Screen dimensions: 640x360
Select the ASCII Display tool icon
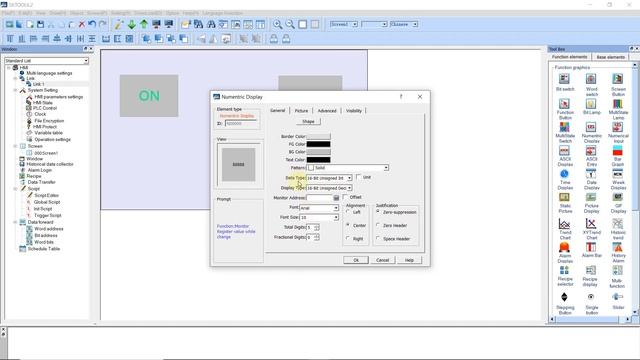click(x=564, y=150)
